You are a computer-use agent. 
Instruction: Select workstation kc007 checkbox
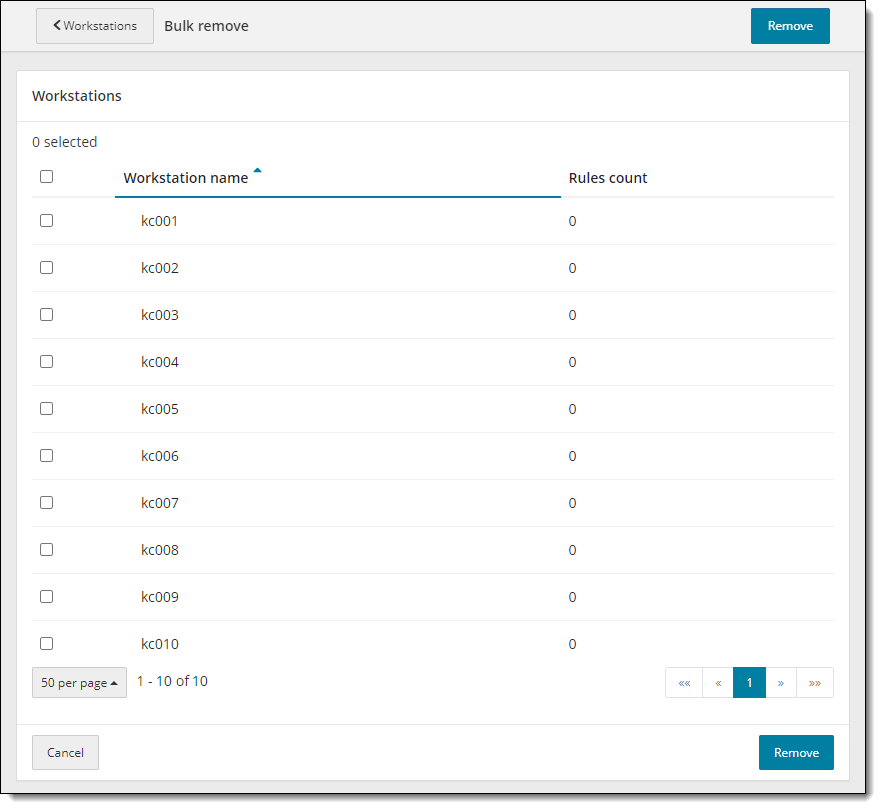47,502
